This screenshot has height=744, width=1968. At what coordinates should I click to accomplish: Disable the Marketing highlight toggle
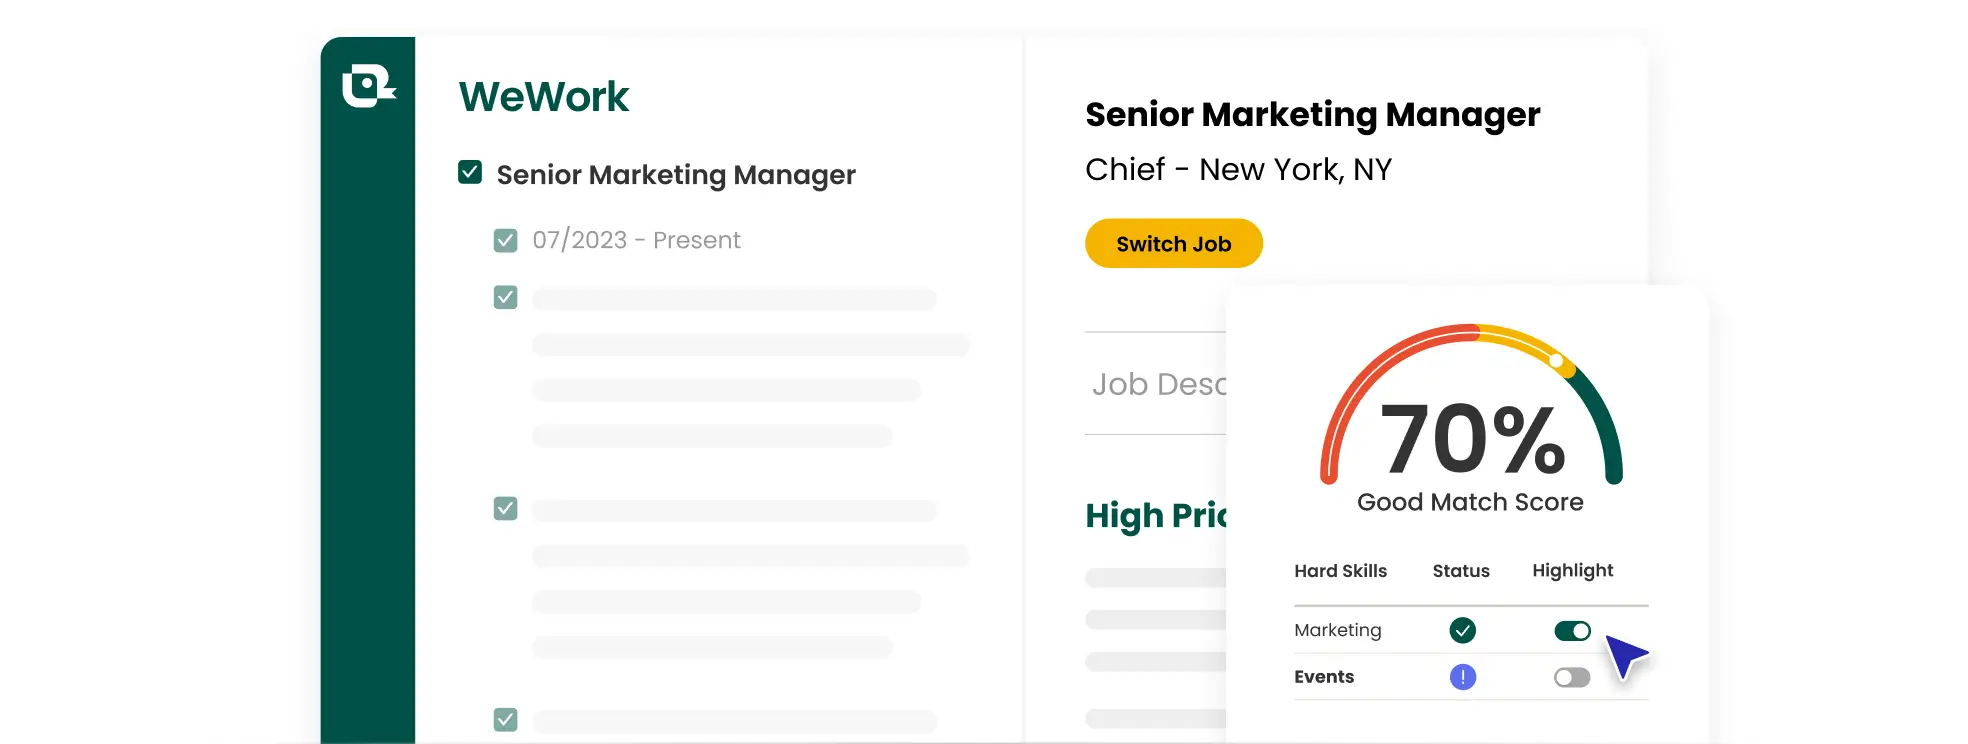point(1572,630)
